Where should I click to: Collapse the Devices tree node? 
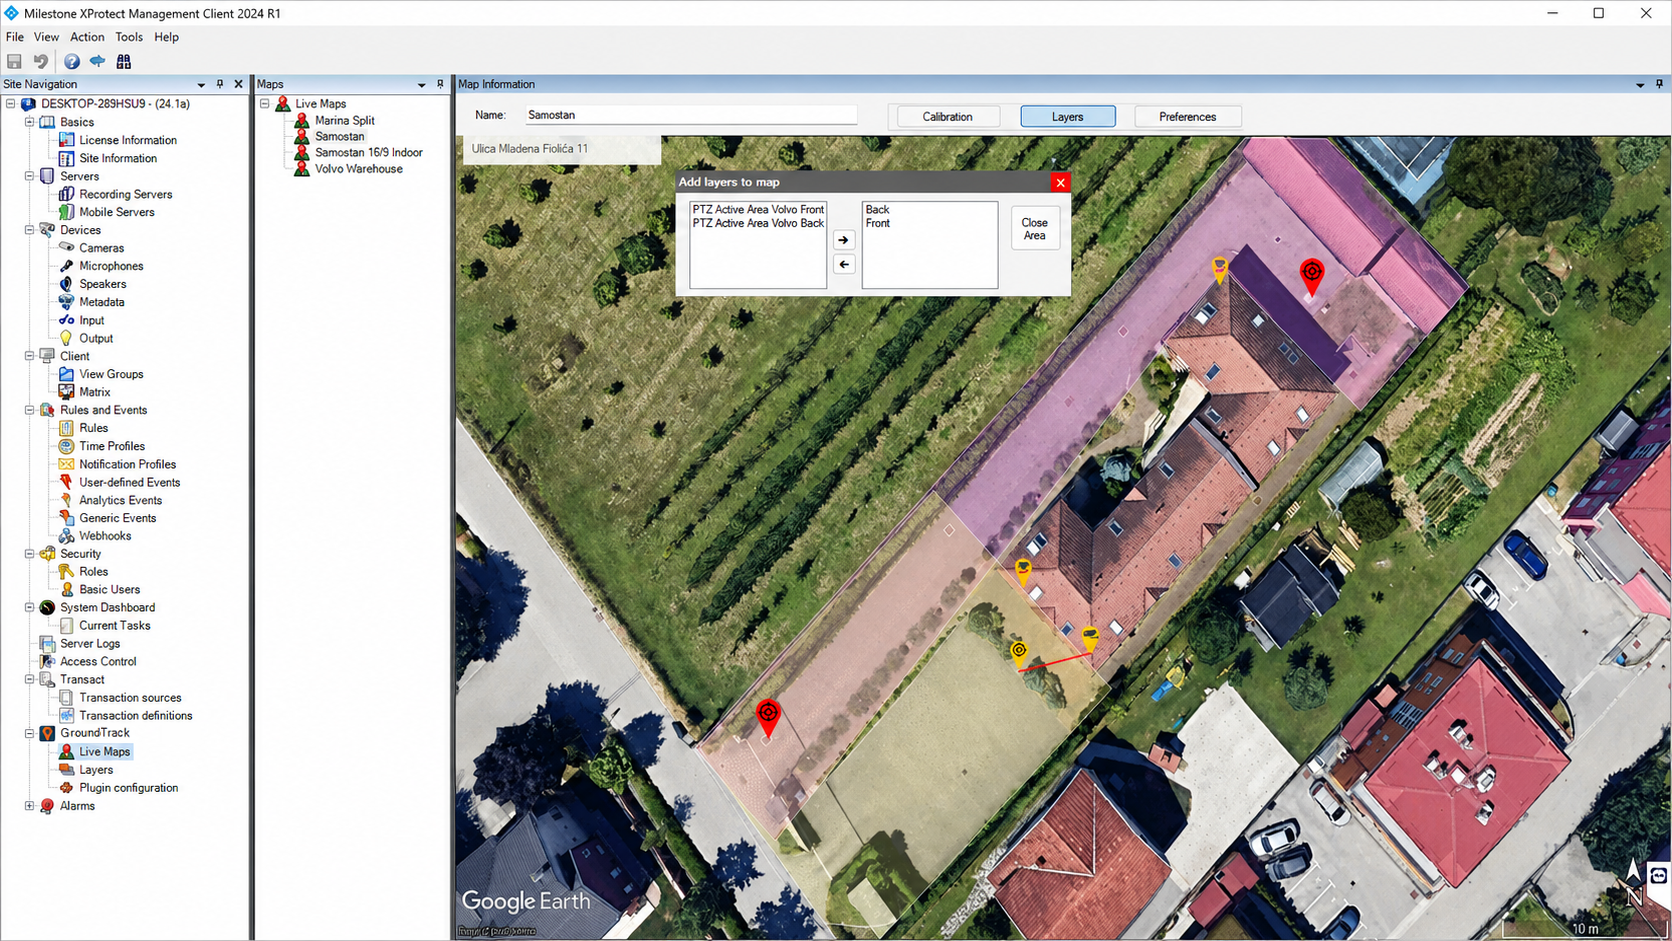click(30, 230)
